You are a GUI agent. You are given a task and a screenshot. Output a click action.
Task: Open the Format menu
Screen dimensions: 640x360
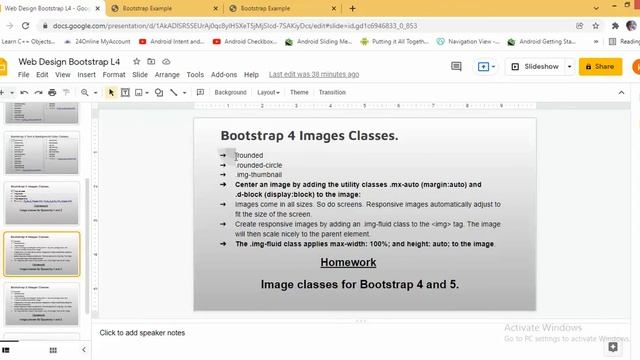click(x=114, y=75)
